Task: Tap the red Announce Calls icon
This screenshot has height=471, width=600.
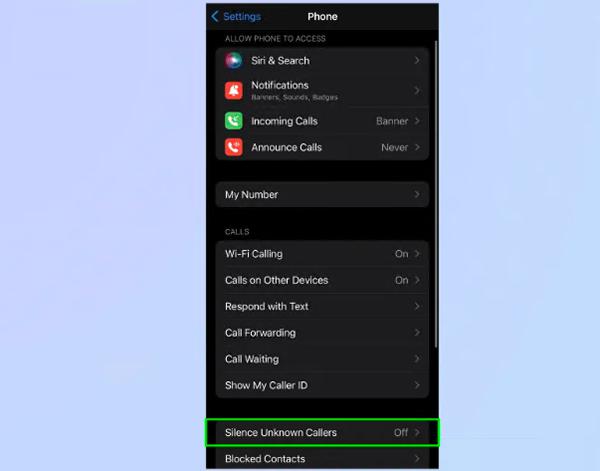Action: pyautogui.click(x=234, y=147)
